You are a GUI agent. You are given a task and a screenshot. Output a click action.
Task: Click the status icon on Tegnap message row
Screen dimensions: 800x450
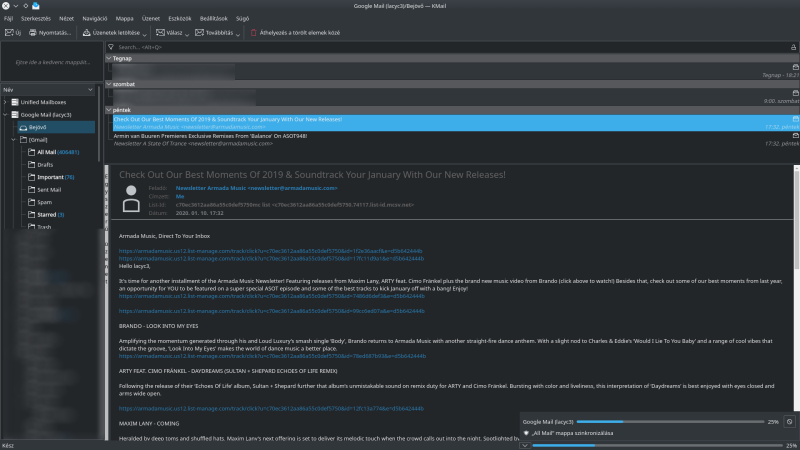(x=795, y=67)
